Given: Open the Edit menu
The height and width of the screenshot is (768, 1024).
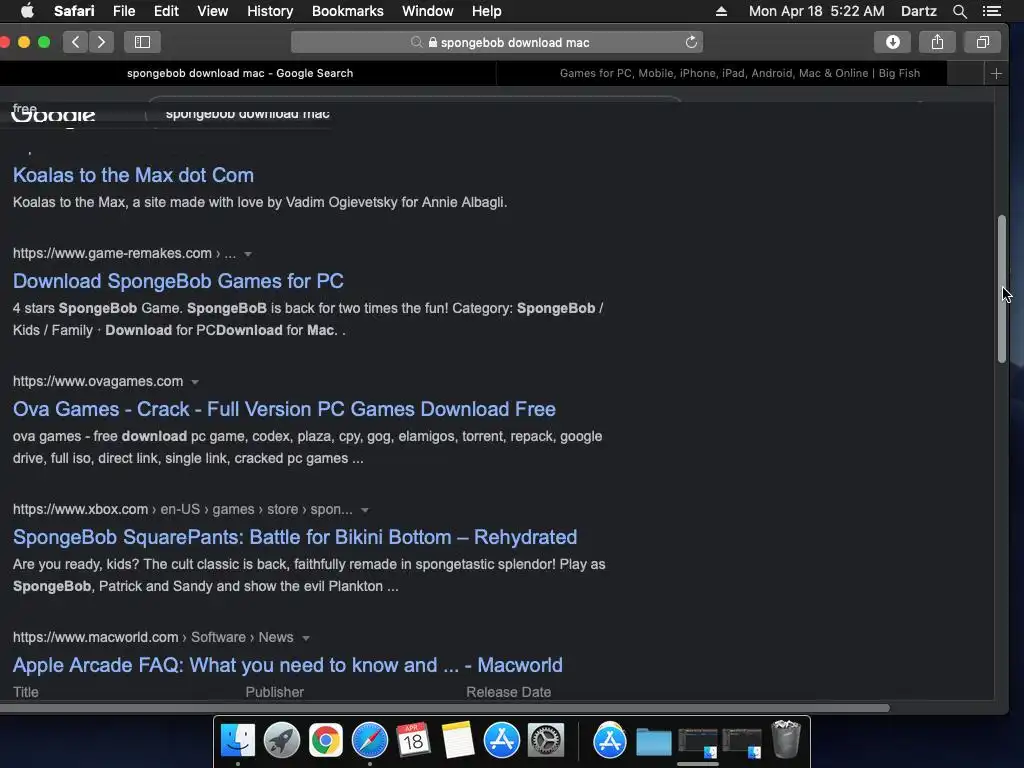Looking at the screenshot, I should 166,11.
